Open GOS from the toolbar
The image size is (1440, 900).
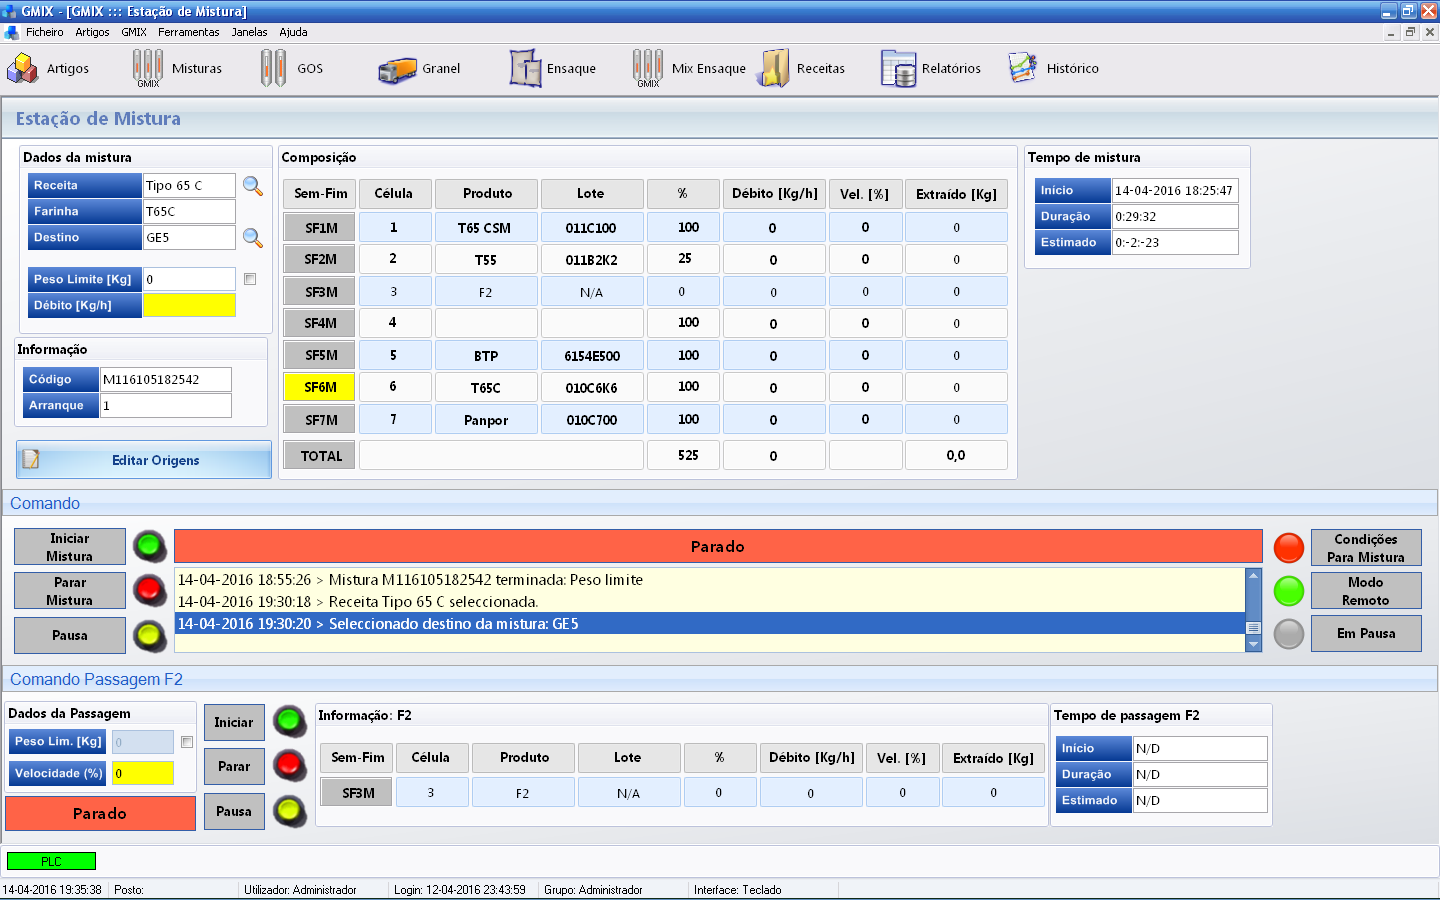coord(295,68)
